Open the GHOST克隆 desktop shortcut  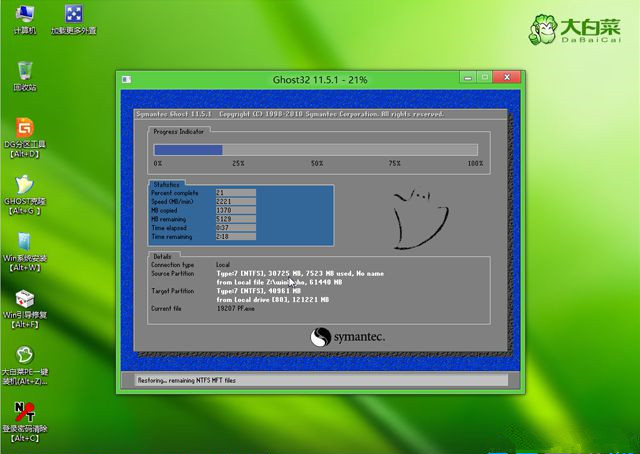click(25, 187)
